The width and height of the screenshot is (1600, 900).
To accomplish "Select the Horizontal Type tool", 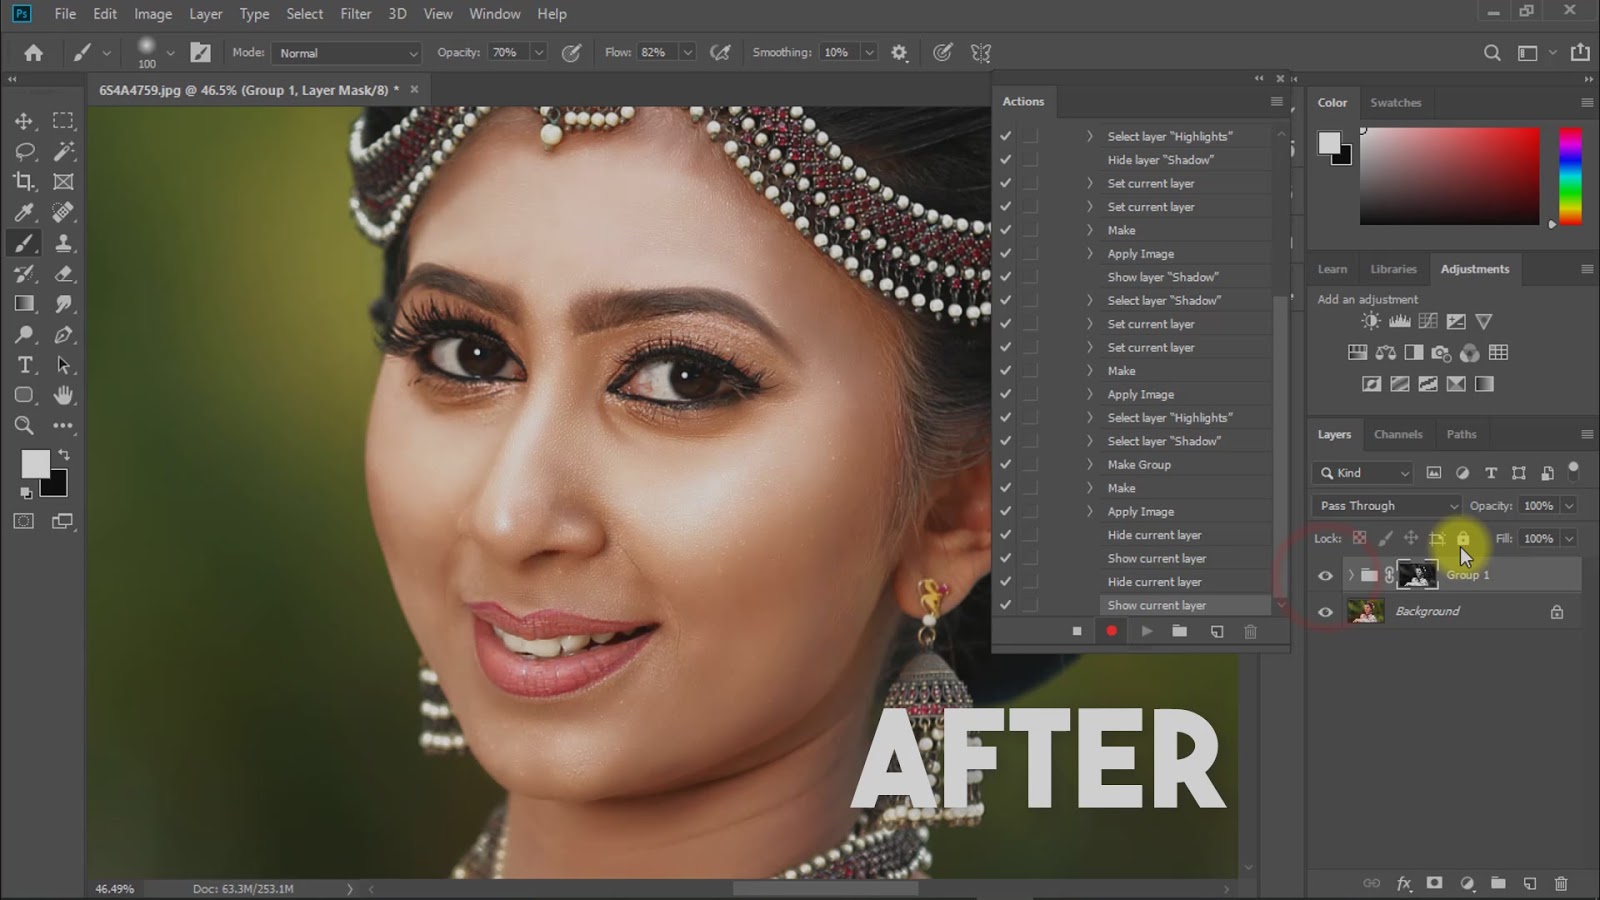I will (24, 365).
